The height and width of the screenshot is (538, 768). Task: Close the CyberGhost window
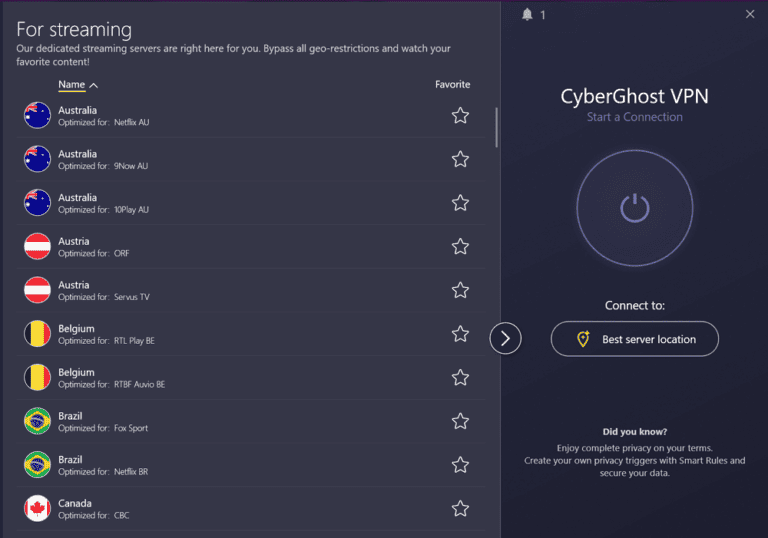click(x=750, y=14)
